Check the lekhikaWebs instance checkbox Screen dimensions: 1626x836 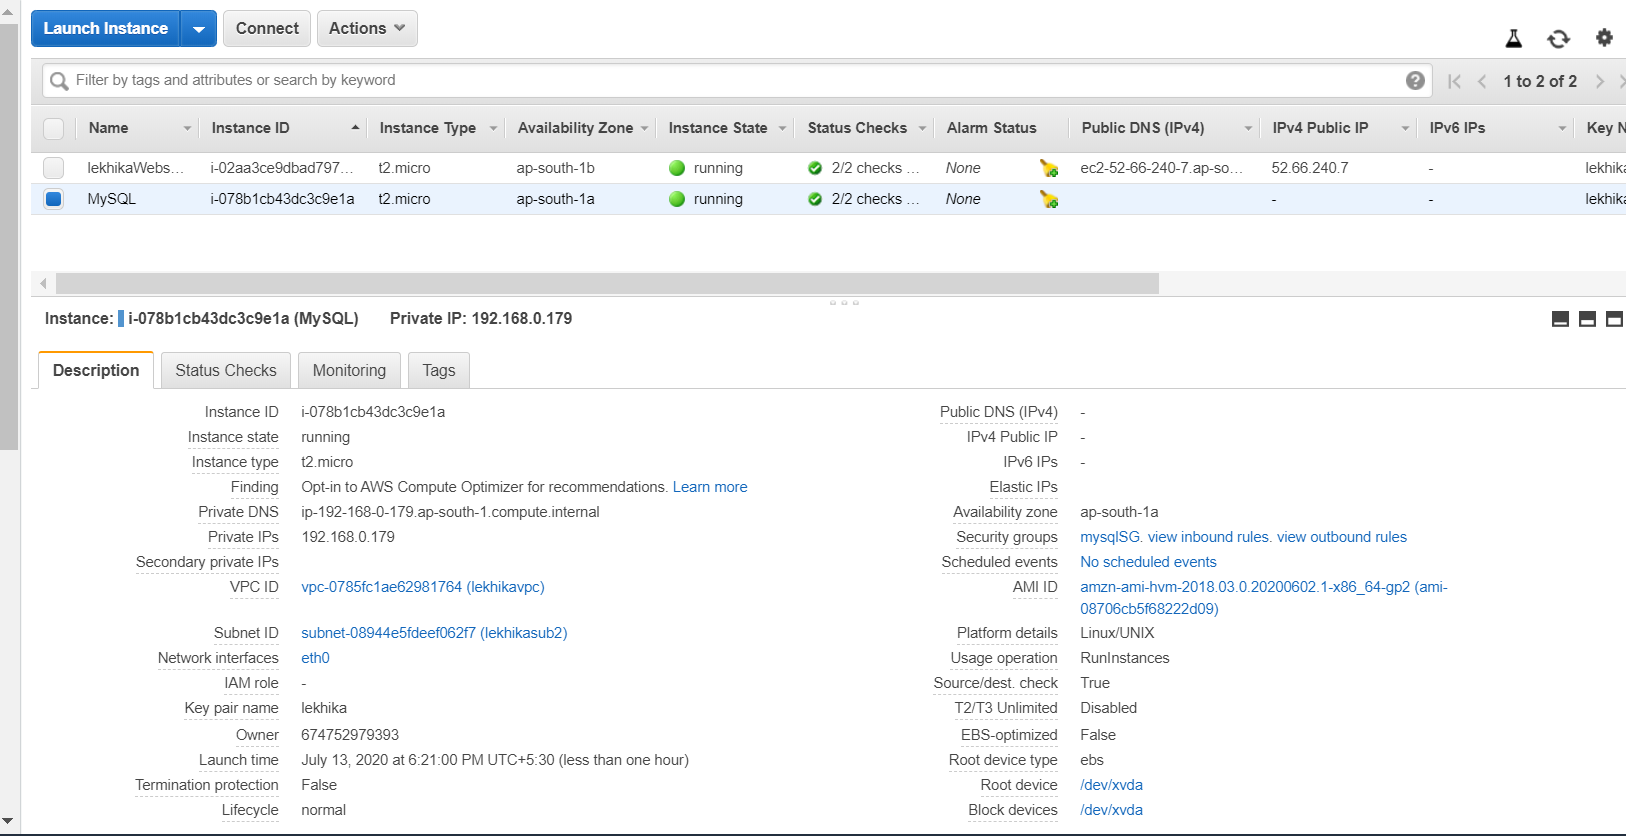pos(54,168)
